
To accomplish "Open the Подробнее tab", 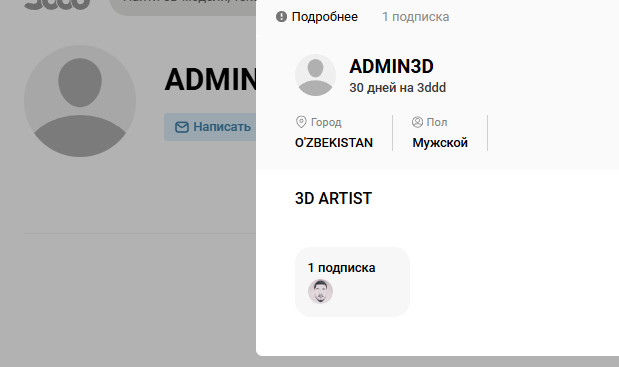I will tap(317, 17).
